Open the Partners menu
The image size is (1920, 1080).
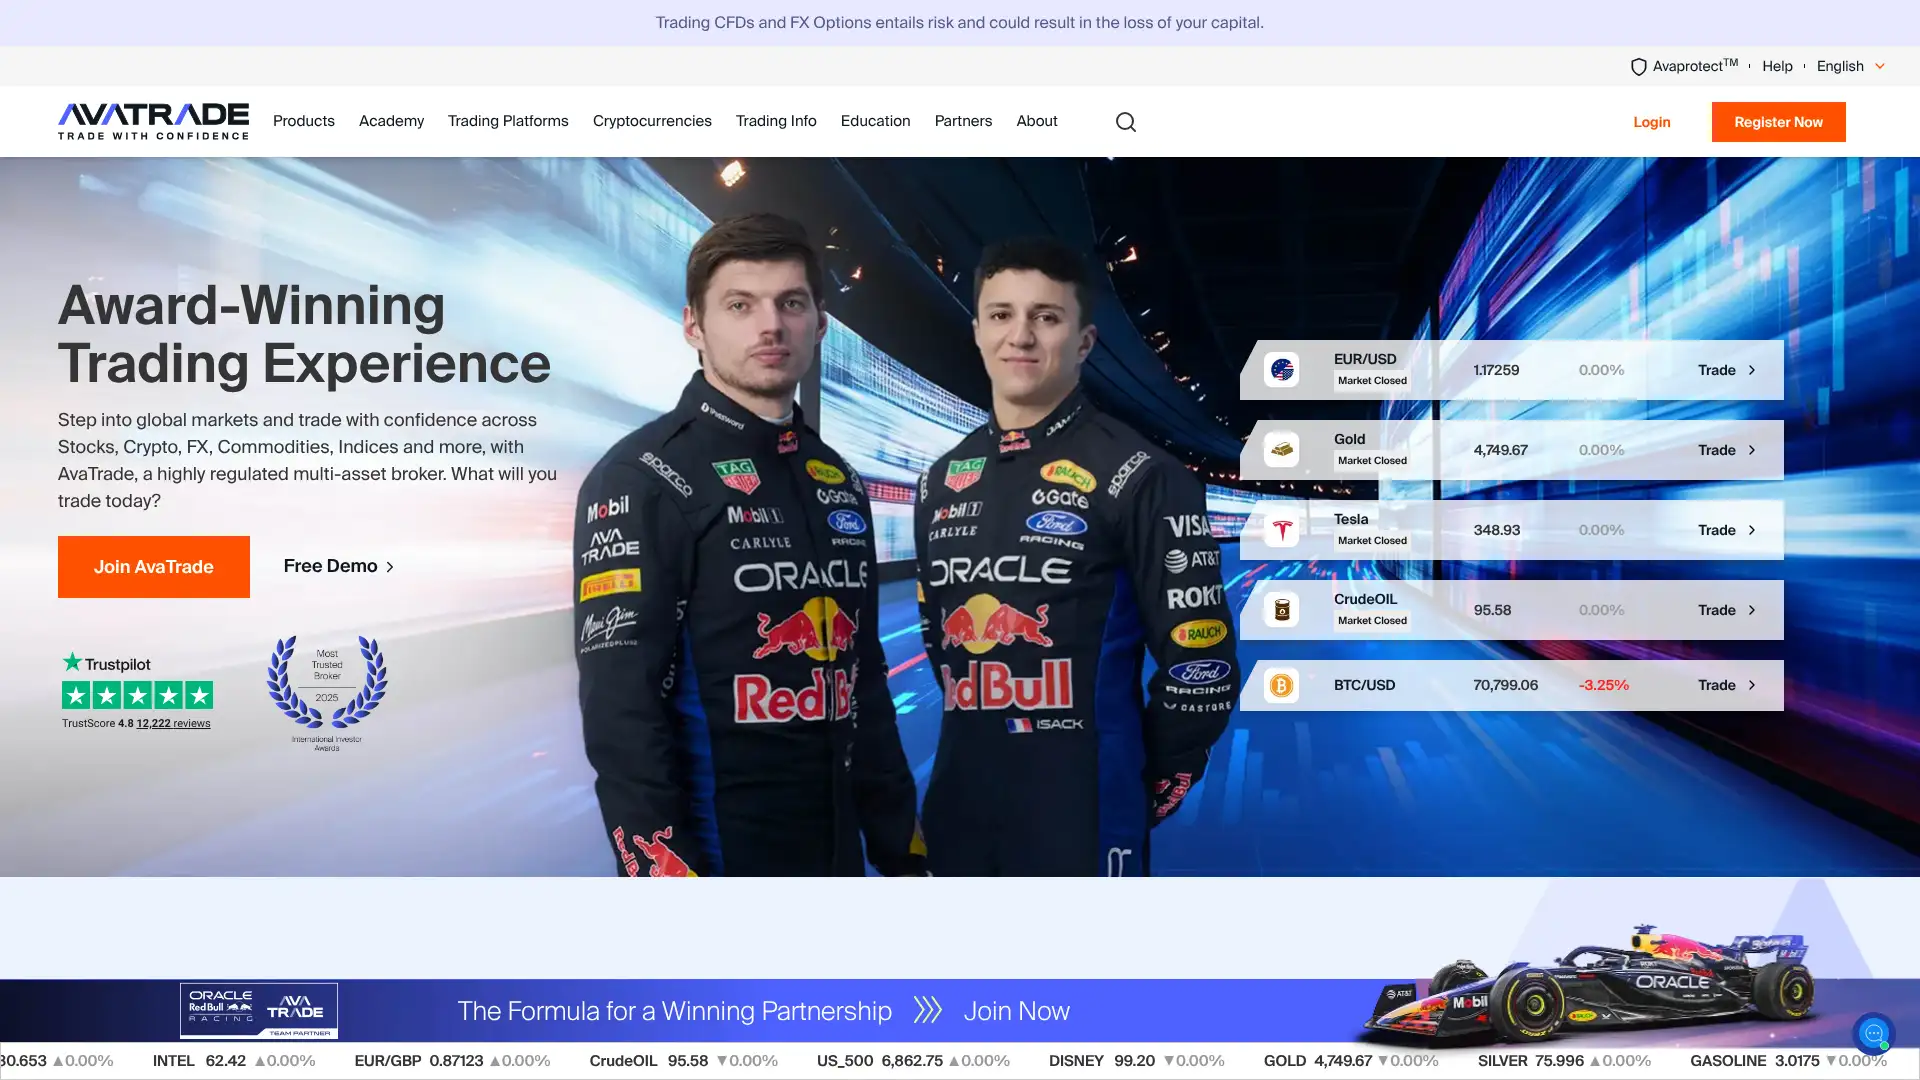click(963, 121)
